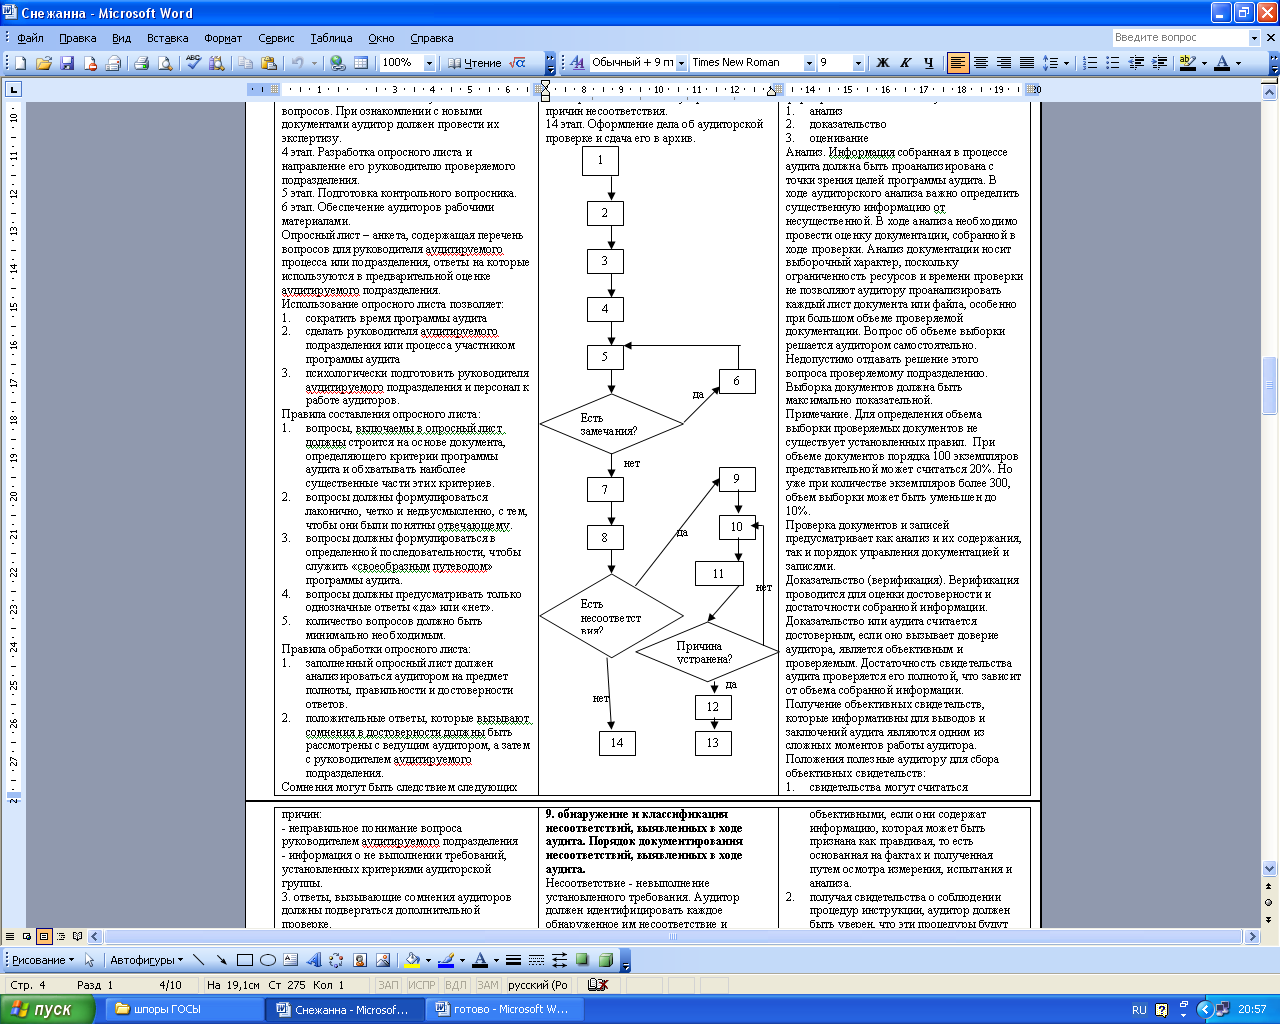Open the style dropdown Обычный + 9 пт
The image size is (1280, 1024).
click(x=681, y=63)
